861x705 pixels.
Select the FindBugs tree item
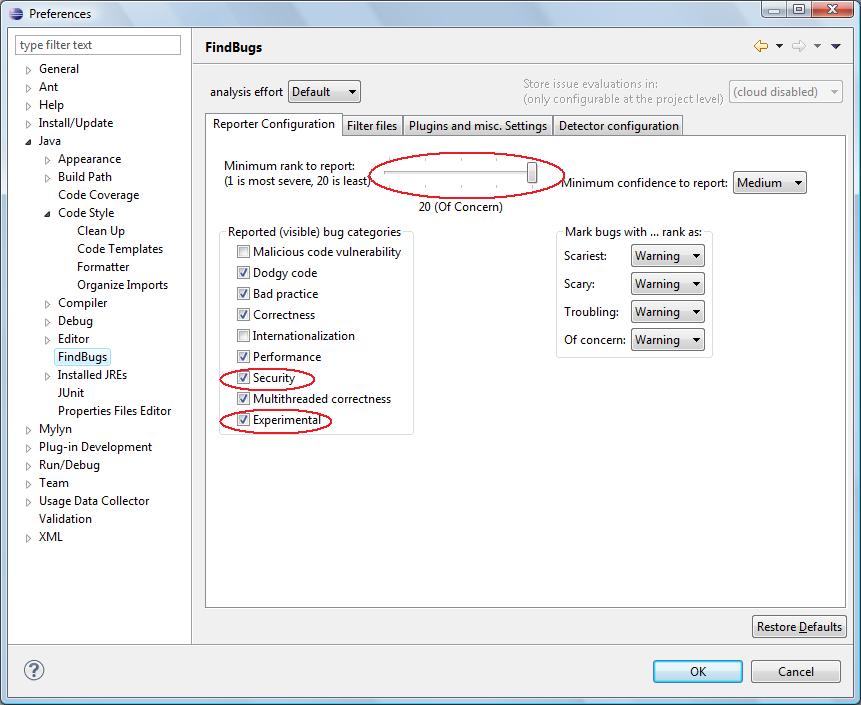82,357
